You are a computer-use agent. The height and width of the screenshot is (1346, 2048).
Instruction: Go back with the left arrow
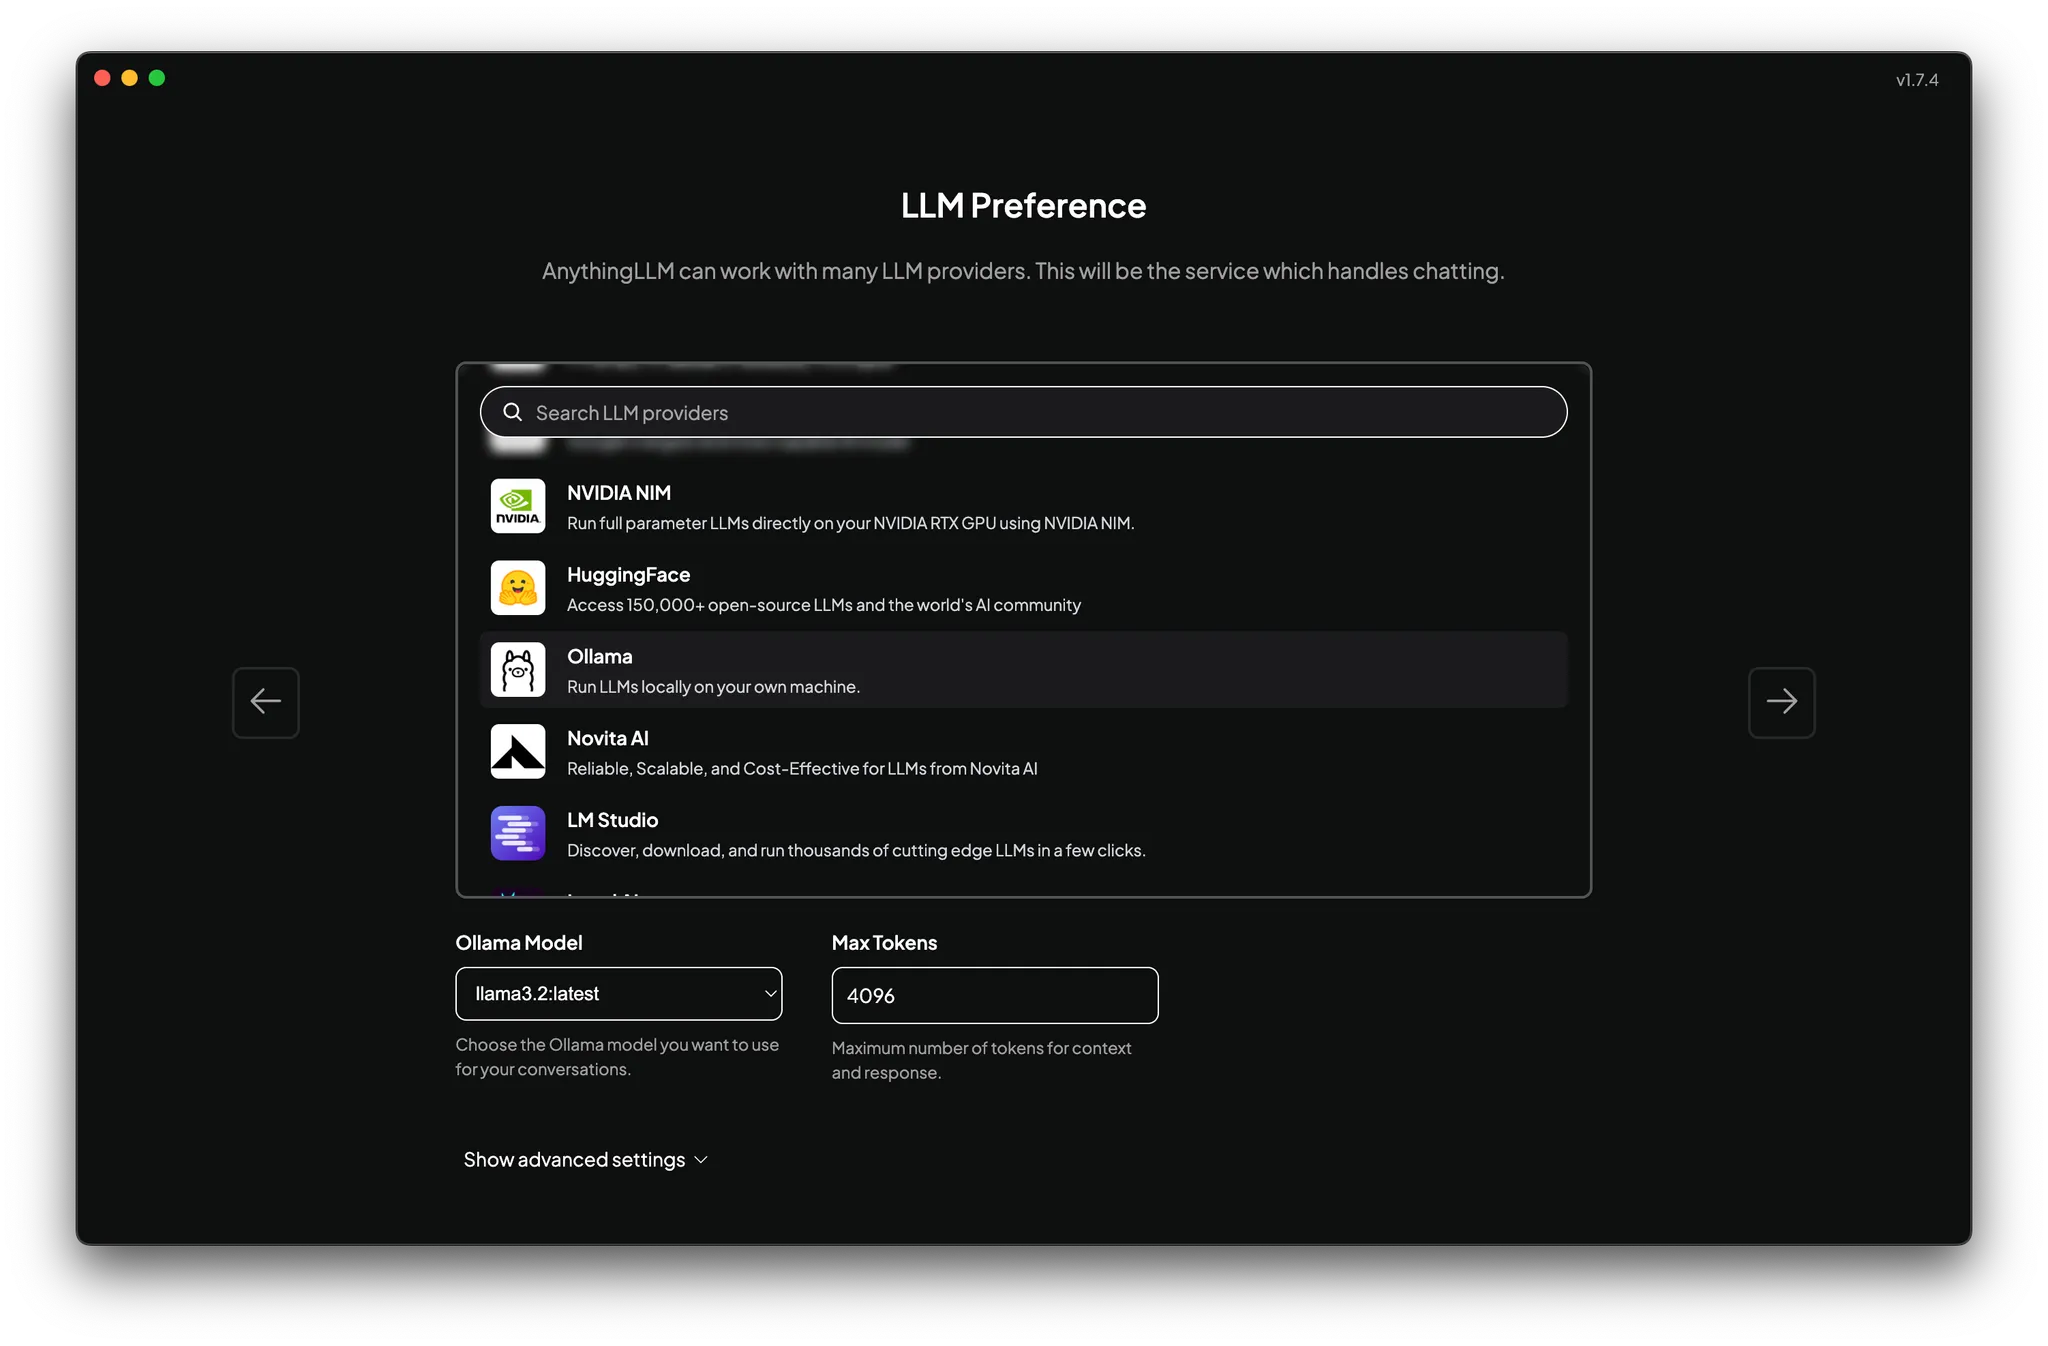(266, 702)
